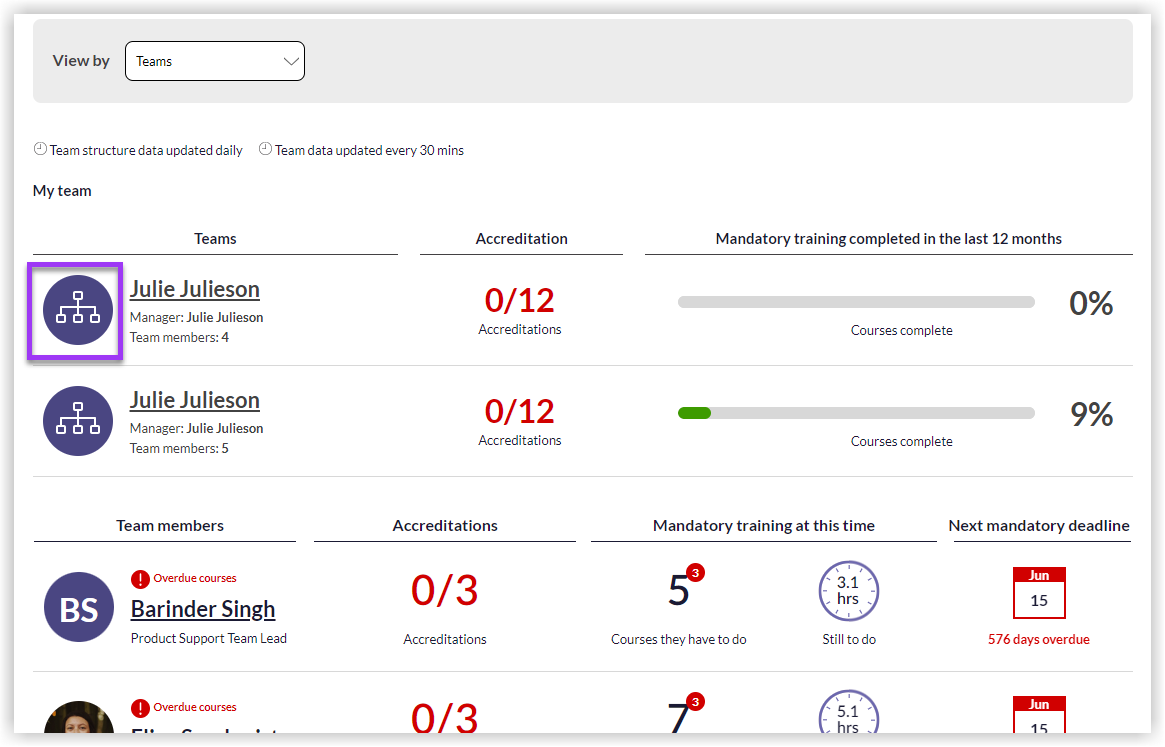Click the Next mandatory deadline column header
1165x747 pixels.
tap(1039, 526)
